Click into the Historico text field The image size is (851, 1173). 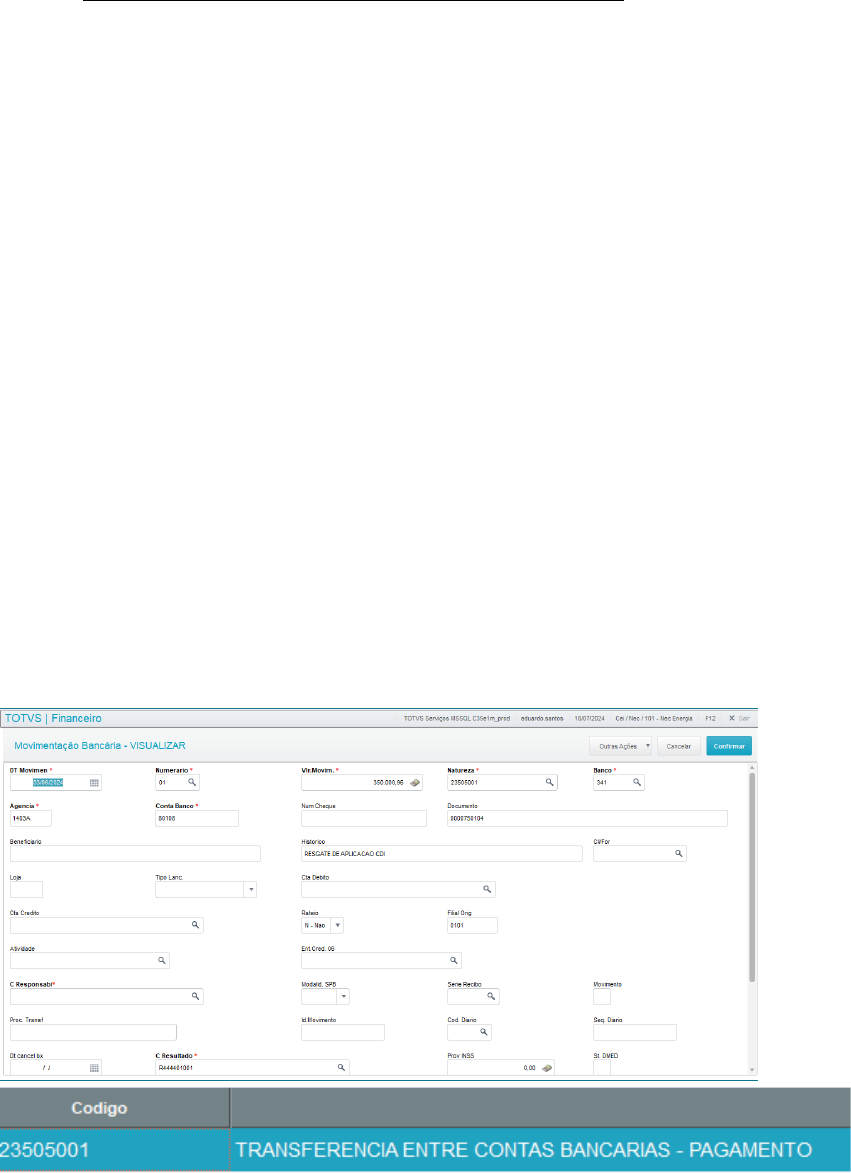(x=441, y=854)
